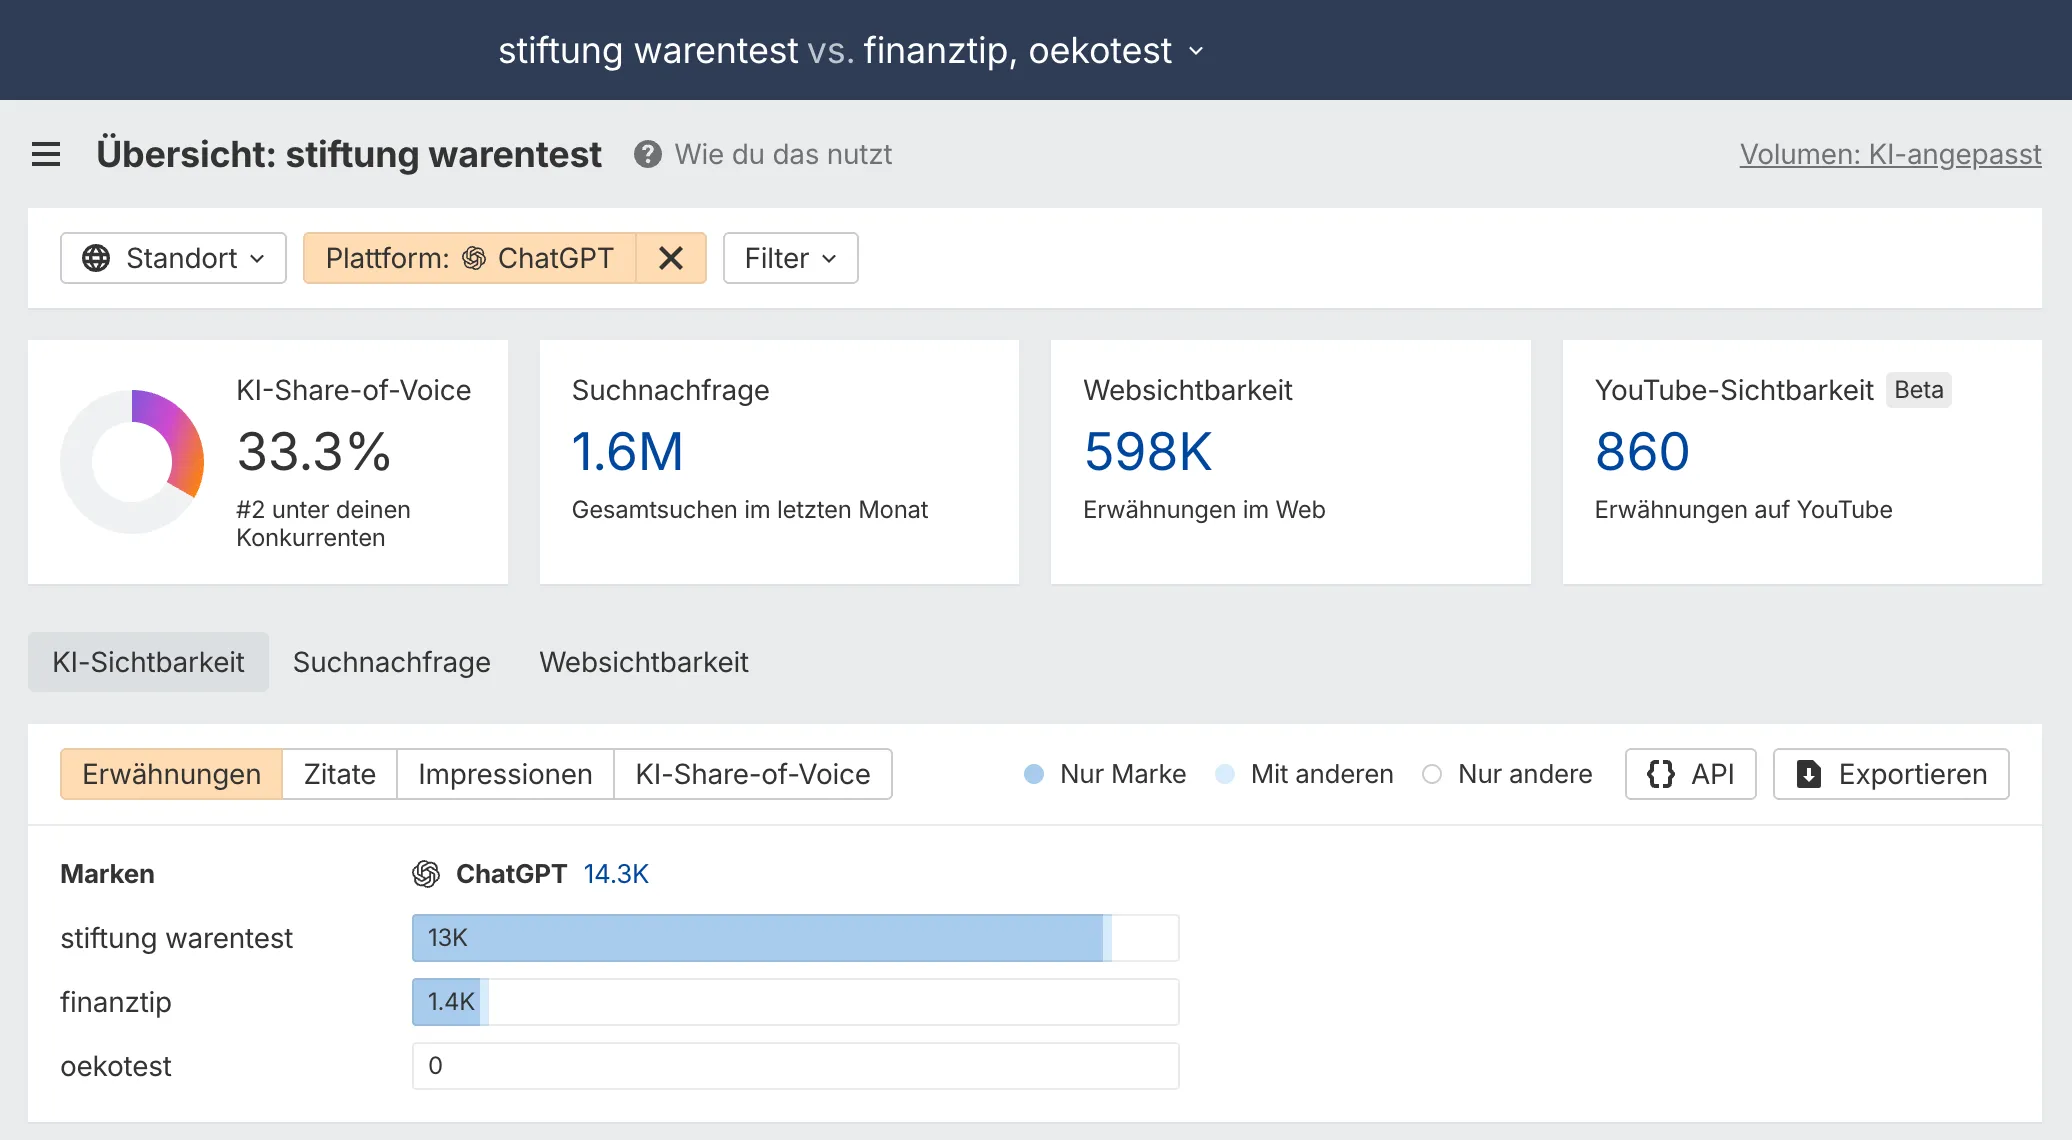2072x1140 pixels.
Task: Click the 33.3% share value
Action: pos(314,451)
